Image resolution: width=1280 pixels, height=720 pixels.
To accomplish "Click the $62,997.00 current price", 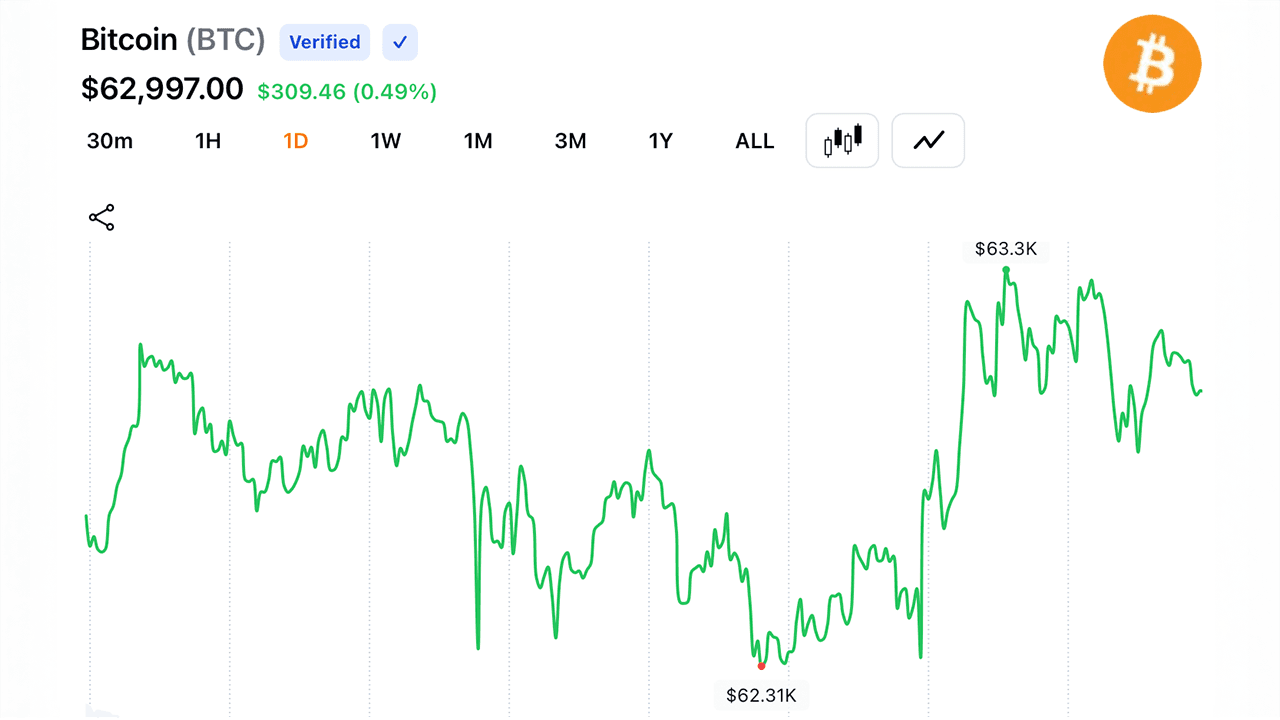I will pyautogui.click(x=162, y=89).
